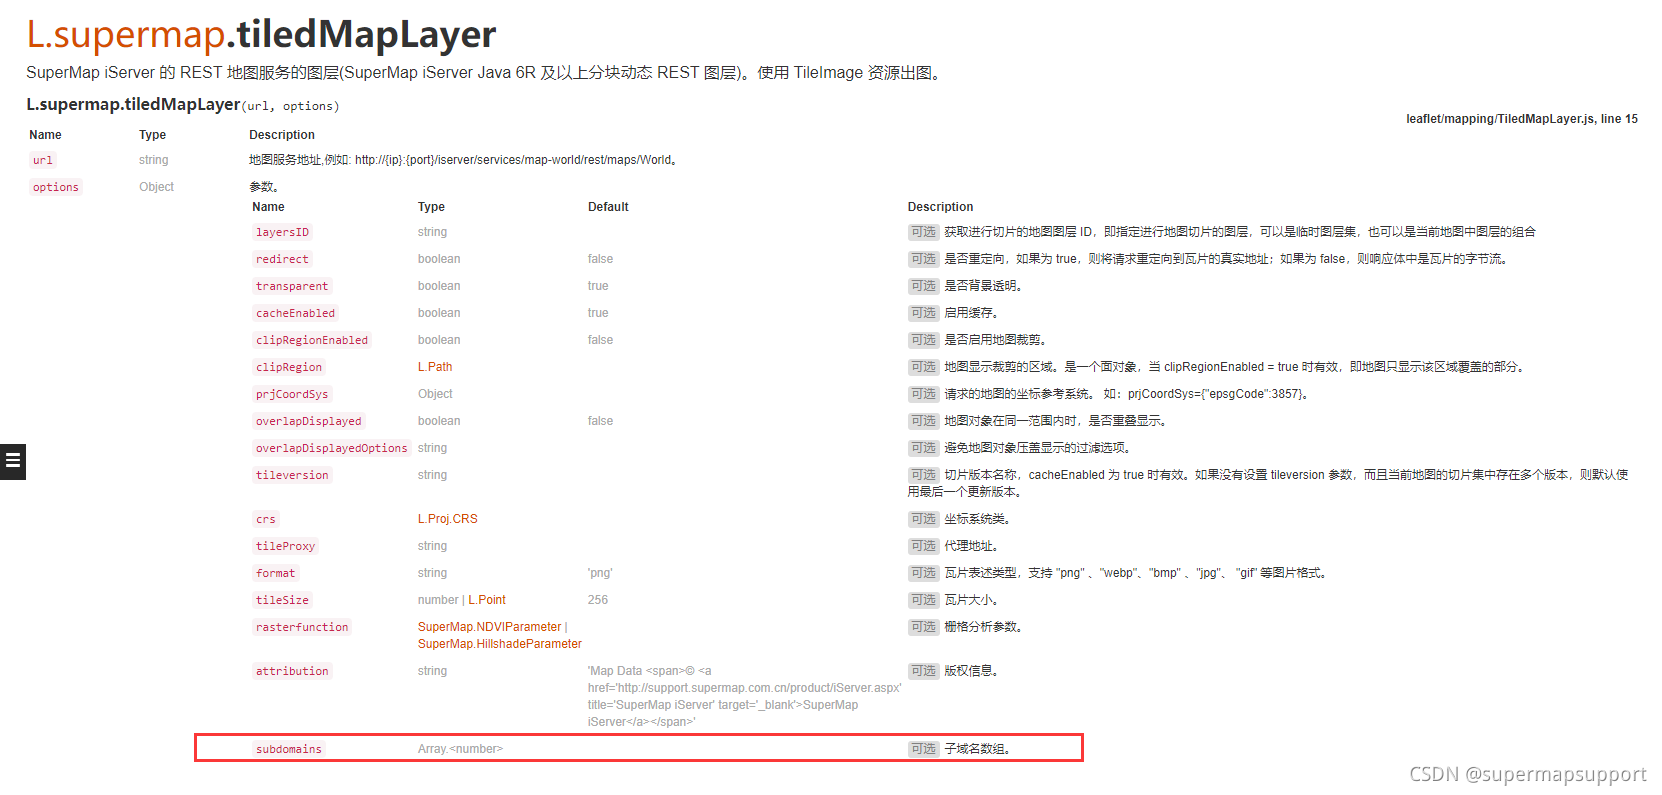The width and height of the screenshot is (1662, 795).
Task: Click the 256 default value for tileSize
Action: pyautogui.click(x=598, y=600)
